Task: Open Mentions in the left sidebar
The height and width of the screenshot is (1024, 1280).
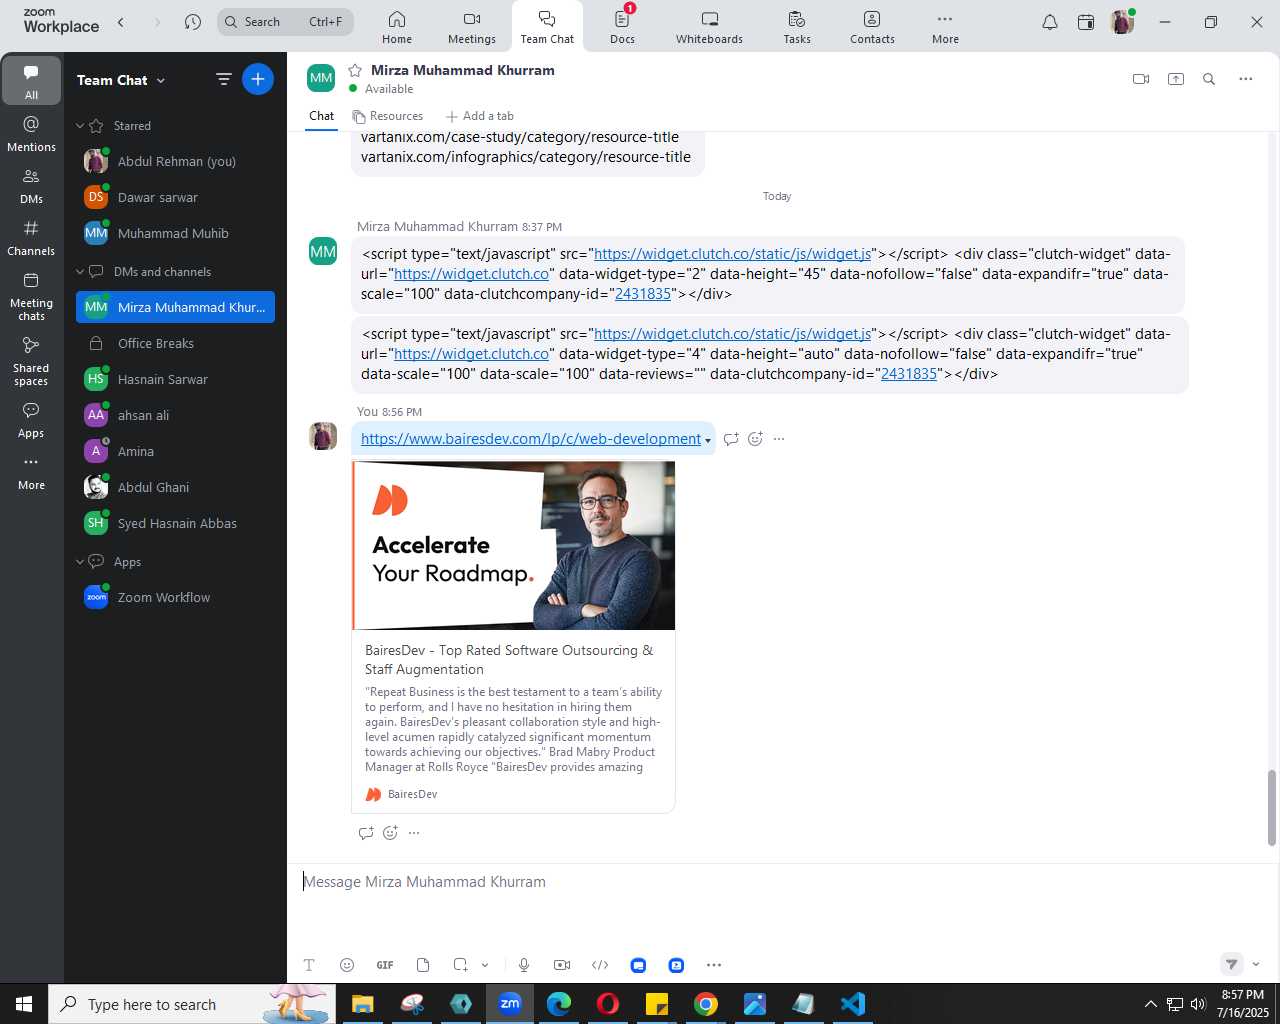Action: tap(31, 133)
